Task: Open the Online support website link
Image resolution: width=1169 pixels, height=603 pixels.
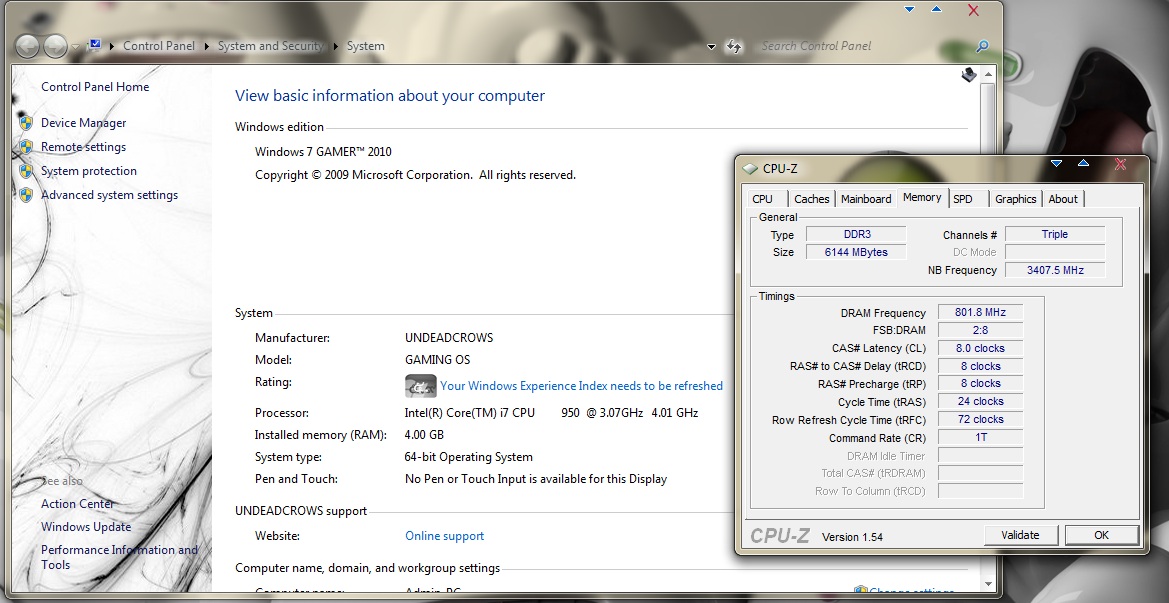Action: [x=444, y=536]
